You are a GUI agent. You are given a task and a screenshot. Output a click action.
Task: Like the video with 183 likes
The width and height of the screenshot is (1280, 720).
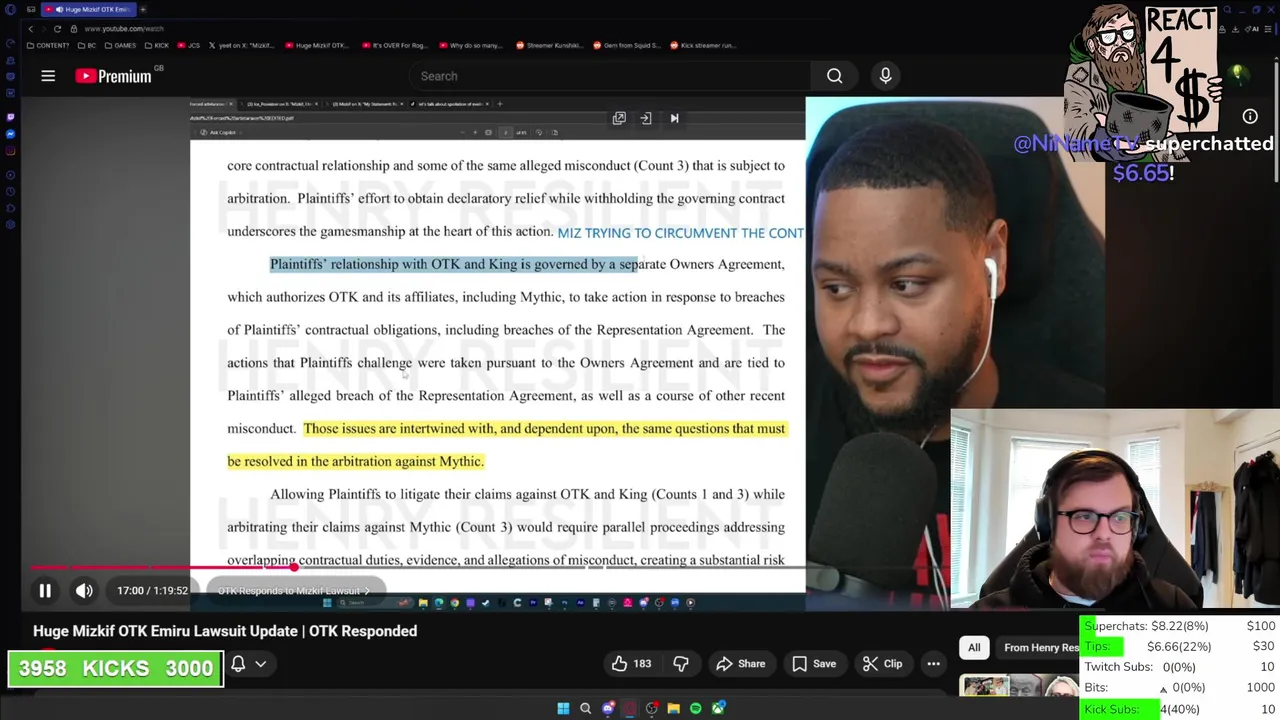tap(633, 664)
